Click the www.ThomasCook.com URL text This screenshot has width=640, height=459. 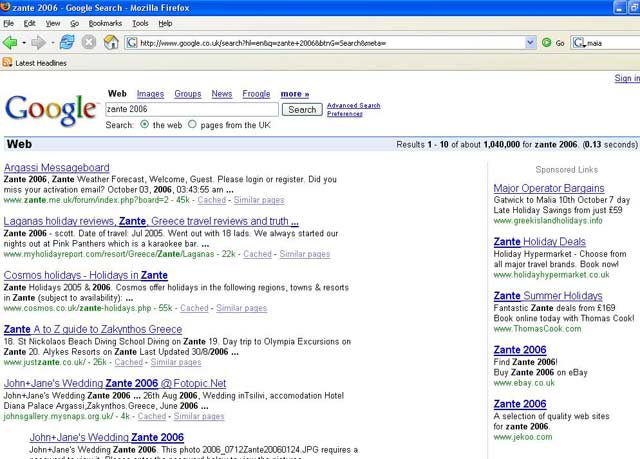(x=538, y=329)
